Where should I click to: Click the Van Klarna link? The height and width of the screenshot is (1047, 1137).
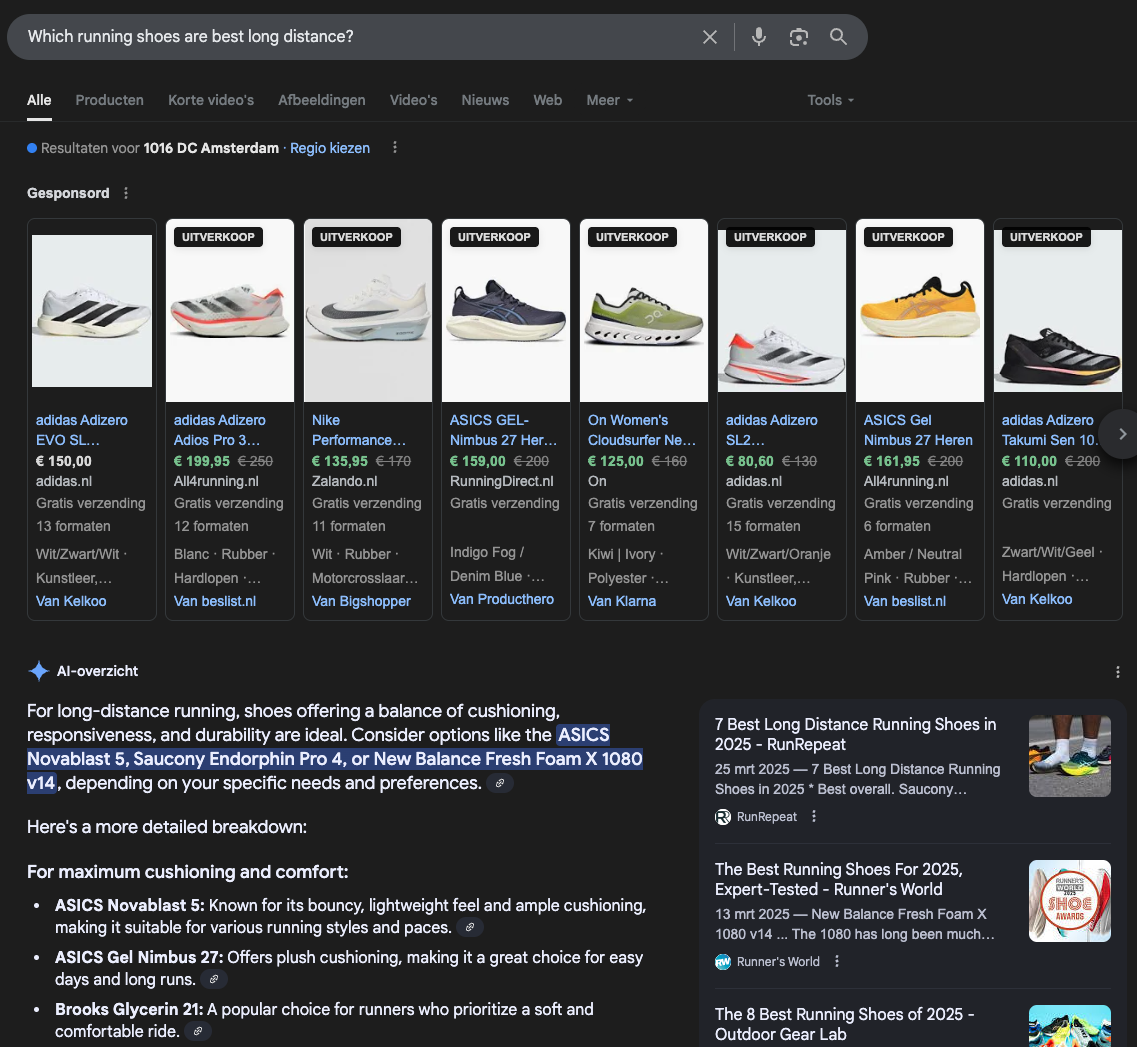click(622, 601)
